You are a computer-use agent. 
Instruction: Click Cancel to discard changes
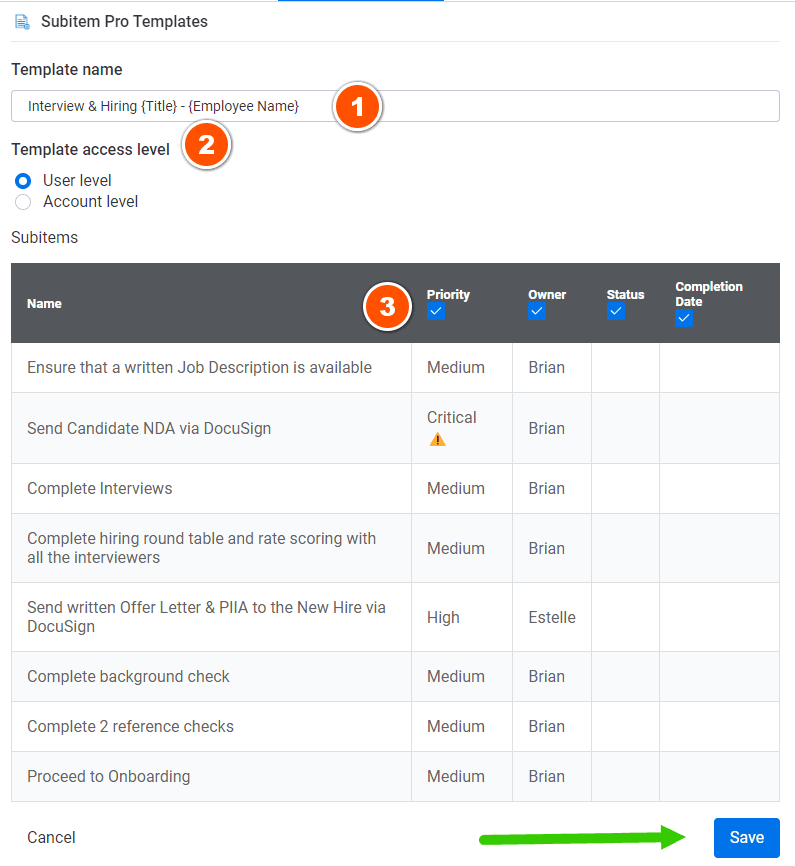[x=50, y=837]
